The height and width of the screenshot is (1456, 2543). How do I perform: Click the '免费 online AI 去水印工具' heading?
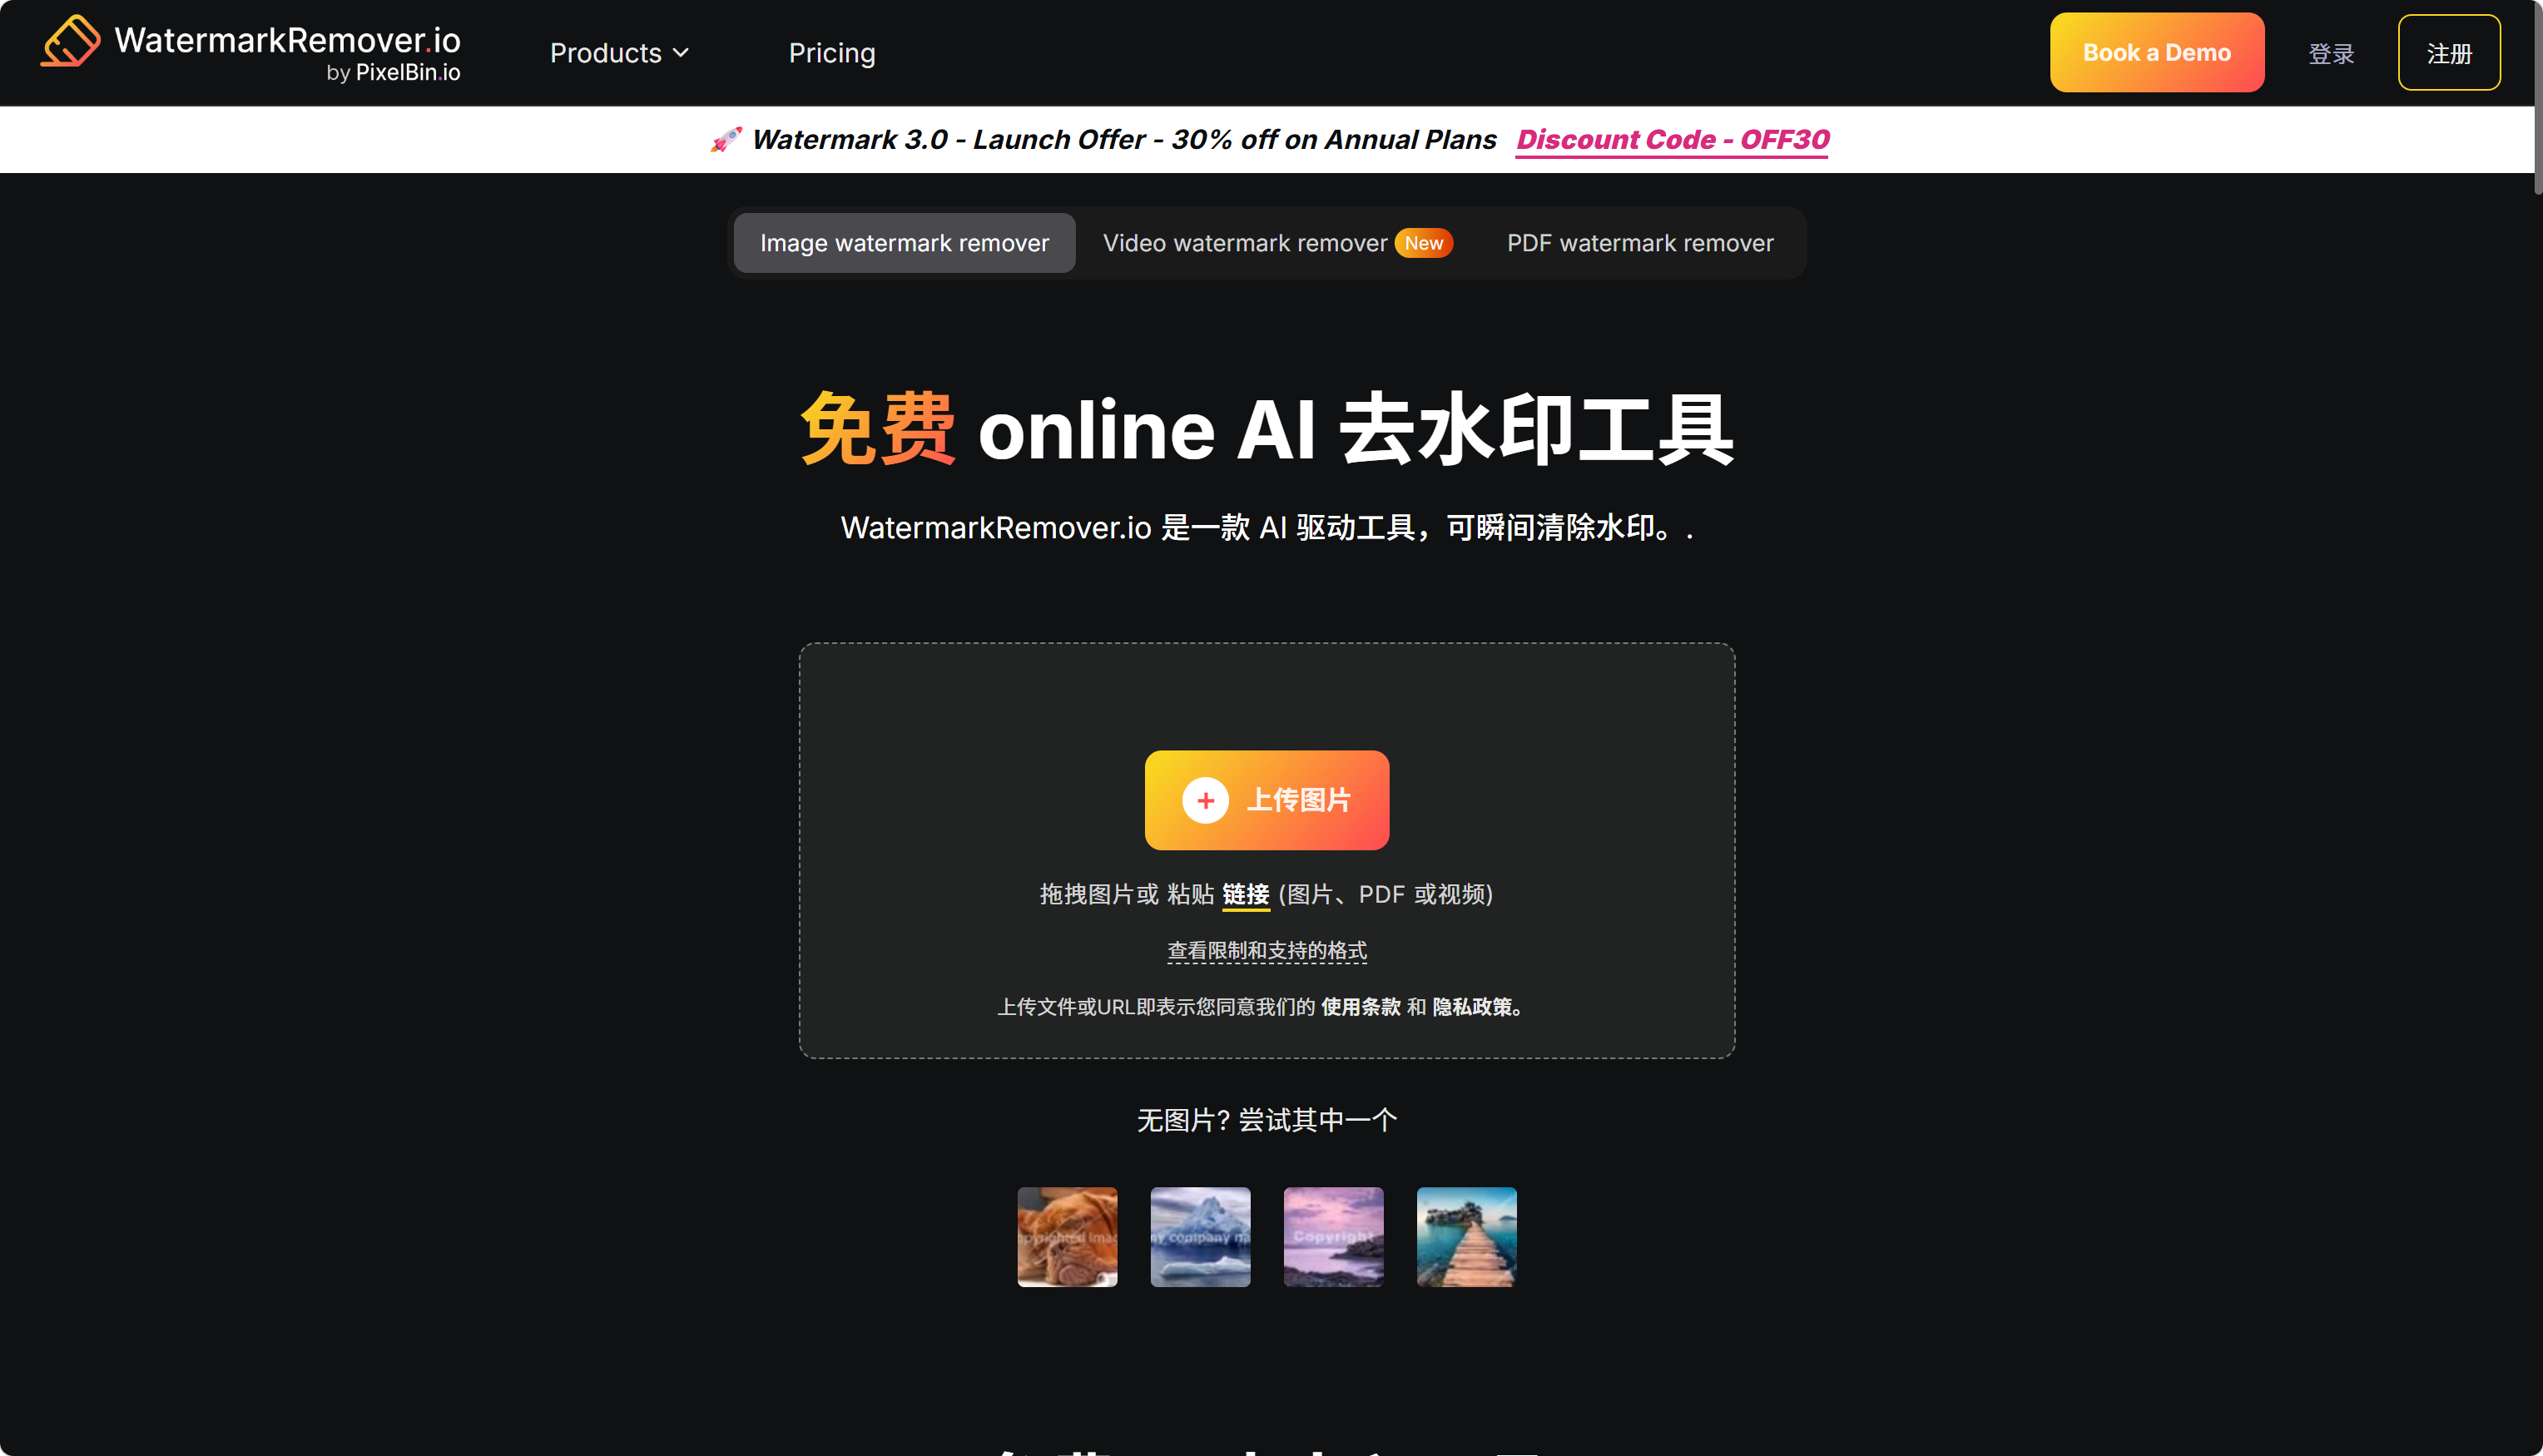[1266, 429]
